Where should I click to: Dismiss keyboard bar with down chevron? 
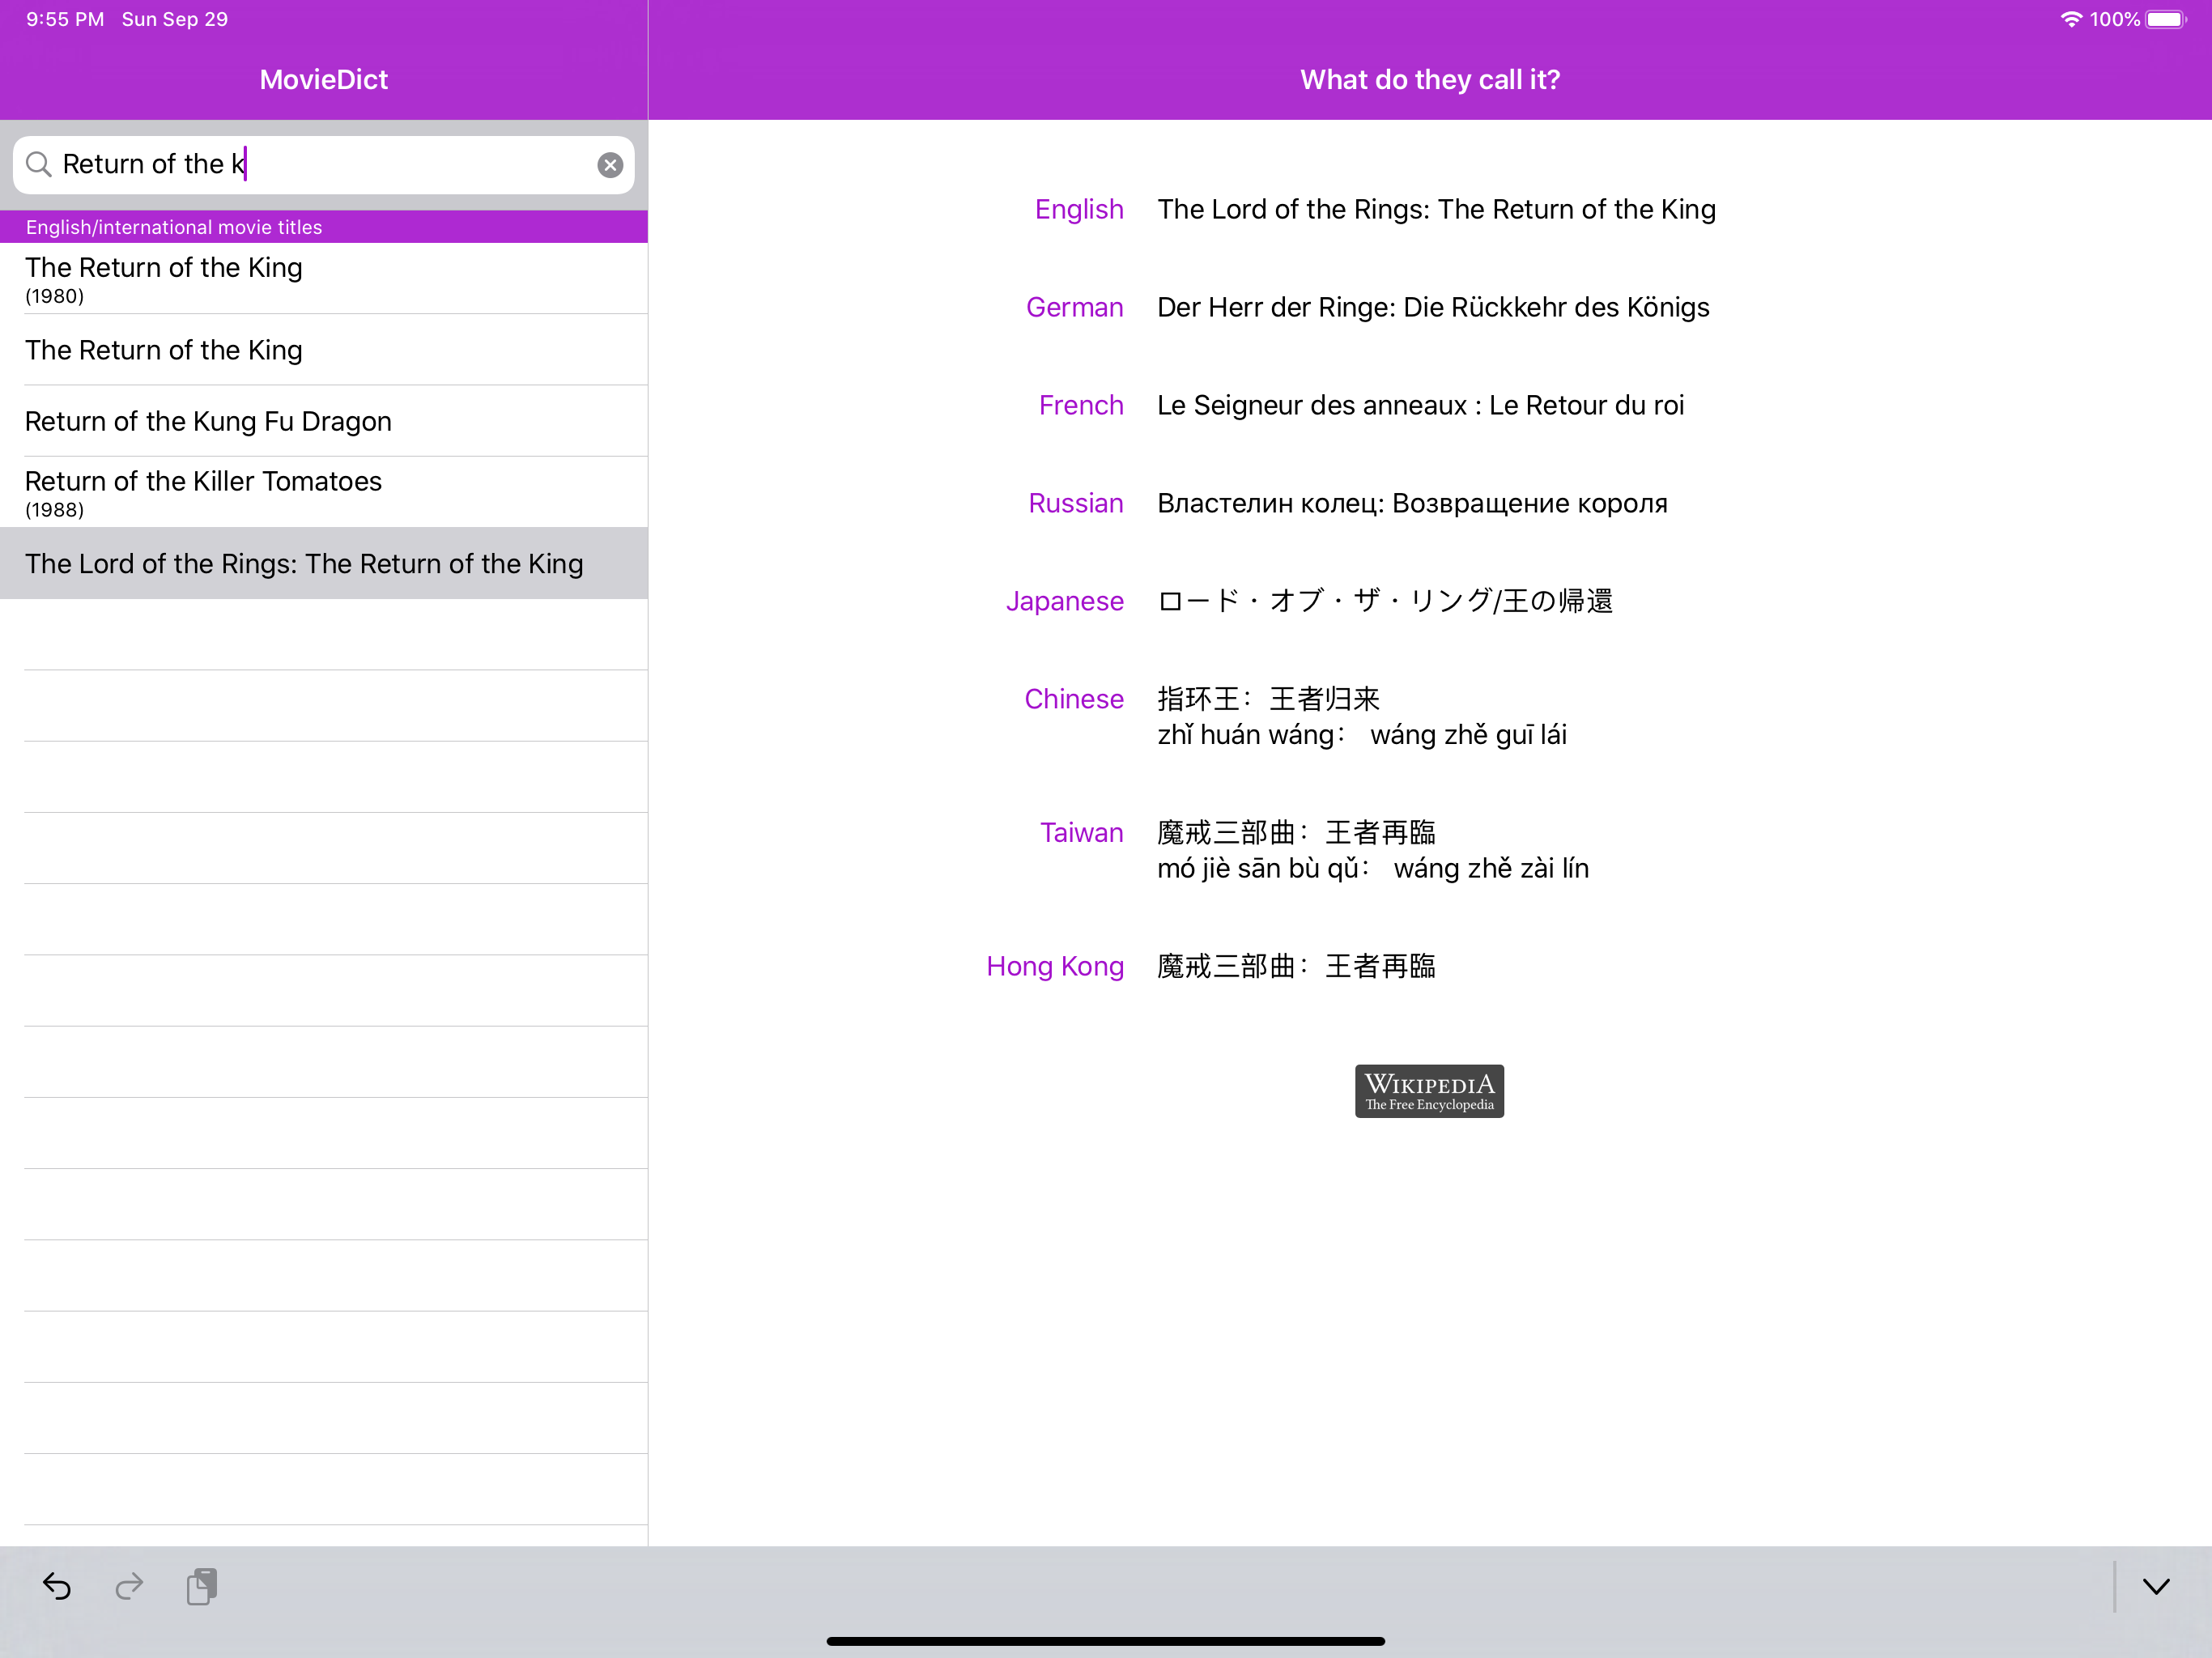tap(2157, 1587)
